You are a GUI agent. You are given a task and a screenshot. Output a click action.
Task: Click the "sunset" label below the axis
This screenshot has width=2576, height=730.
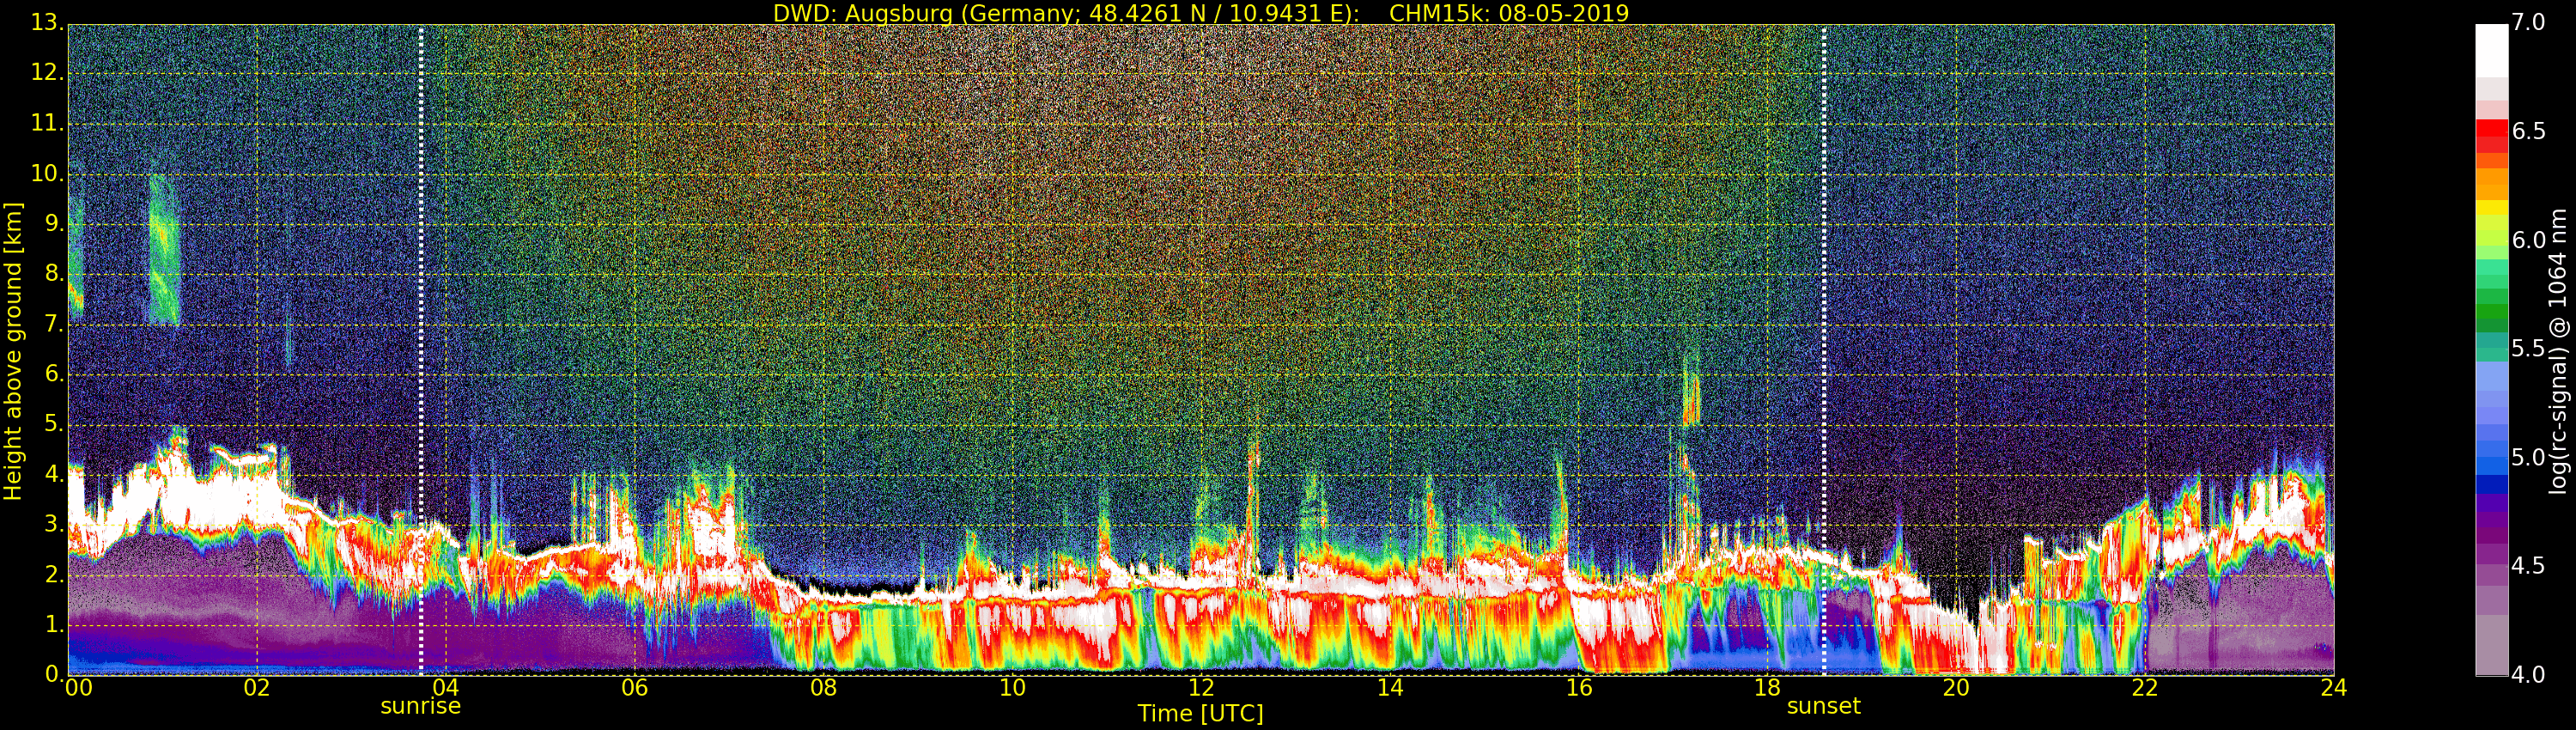click(x=1823, y=706)
